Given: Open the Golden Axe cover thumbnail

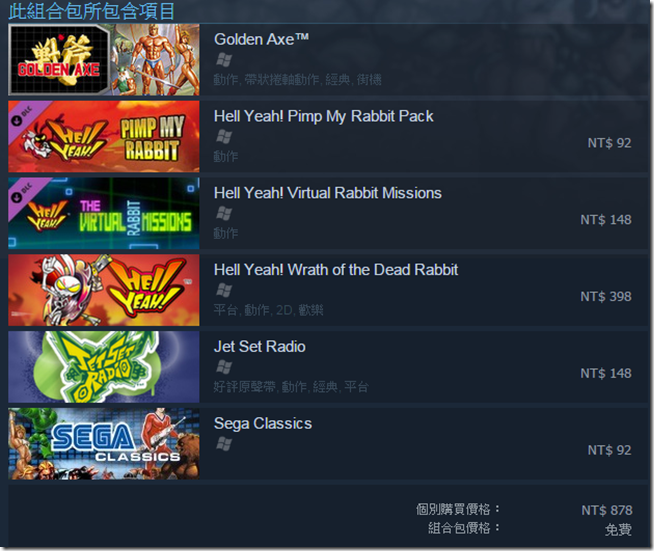Looking at the screenshot, I should pos(104,60).
